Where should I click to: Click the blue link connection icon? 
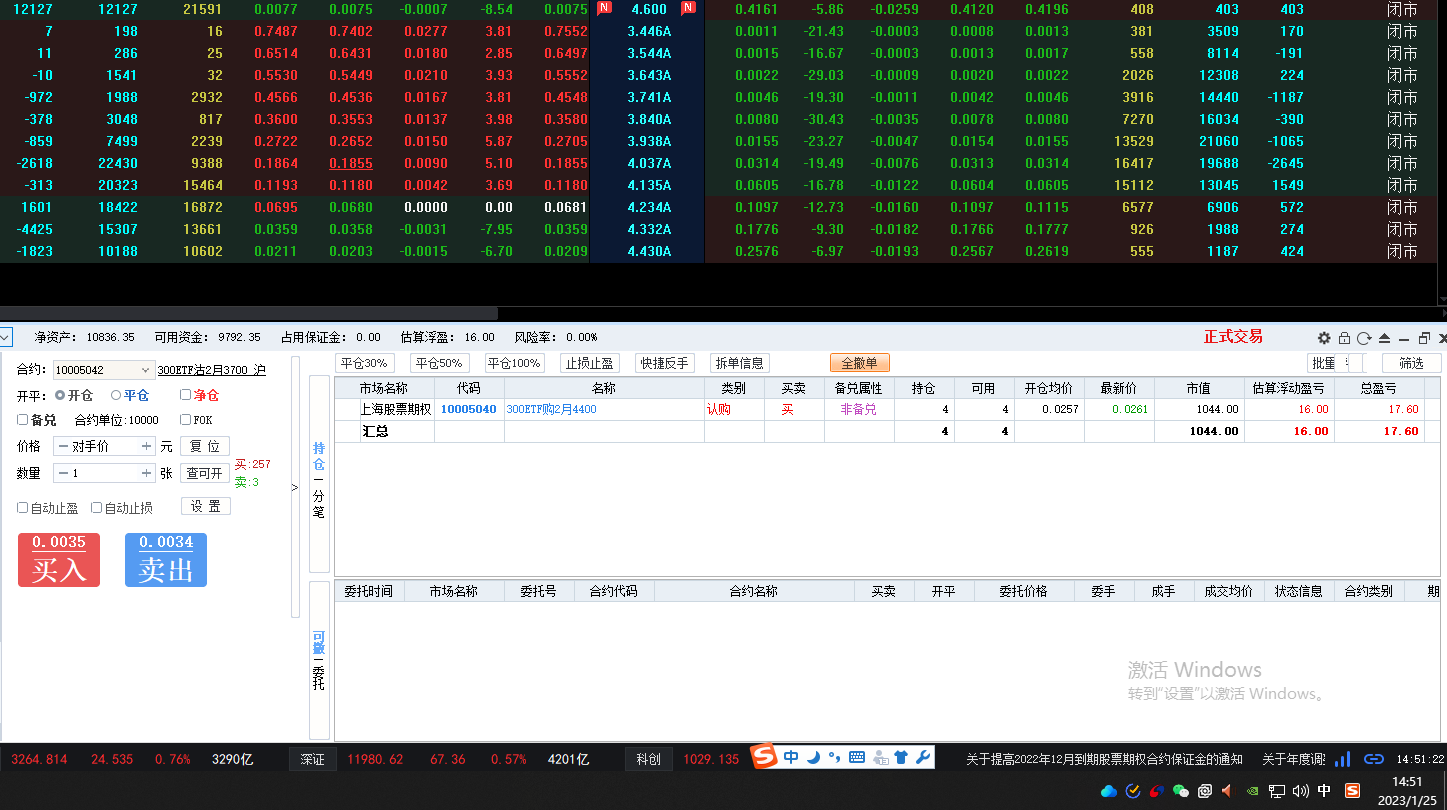pyautogui.click(x=1374, y=759)
